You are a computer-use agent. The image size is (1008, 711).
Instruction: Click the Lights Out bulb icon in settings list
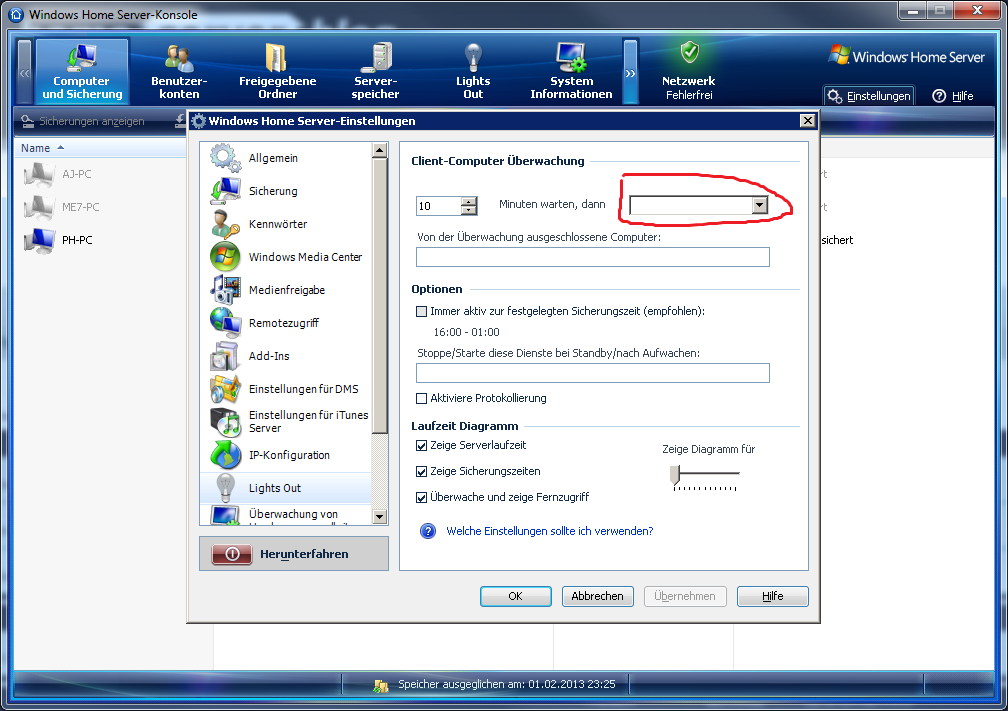click(225, 488)
